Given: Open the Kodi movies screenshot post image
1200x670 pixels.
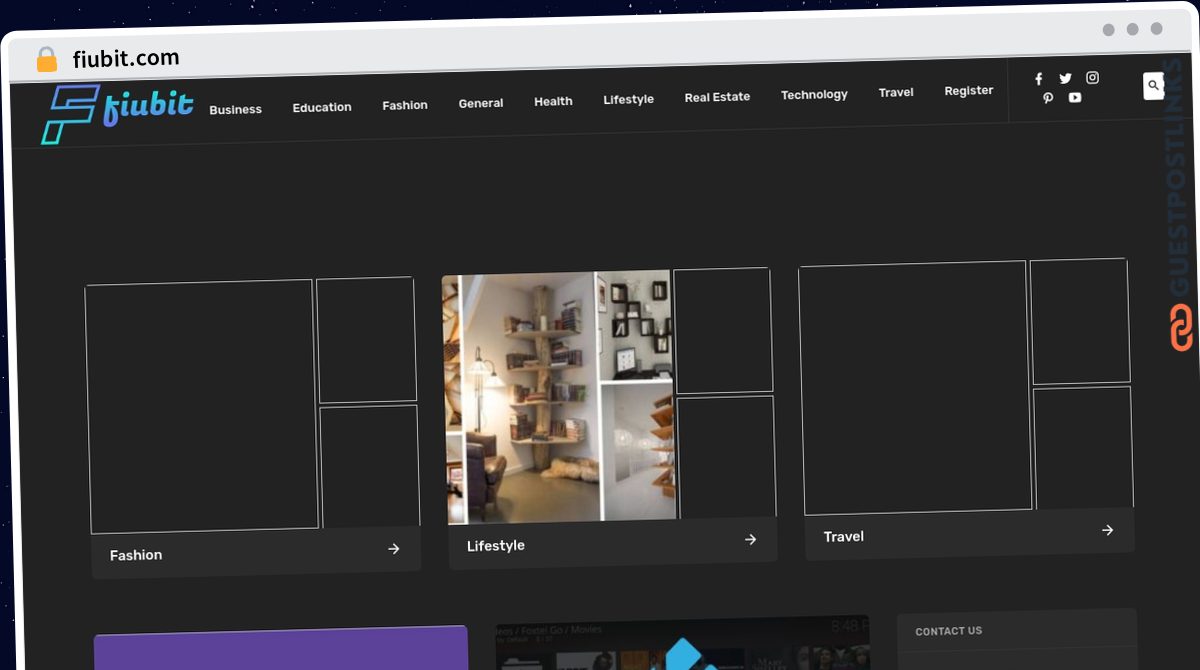Looking at the screenshot, I should [684, 642].
